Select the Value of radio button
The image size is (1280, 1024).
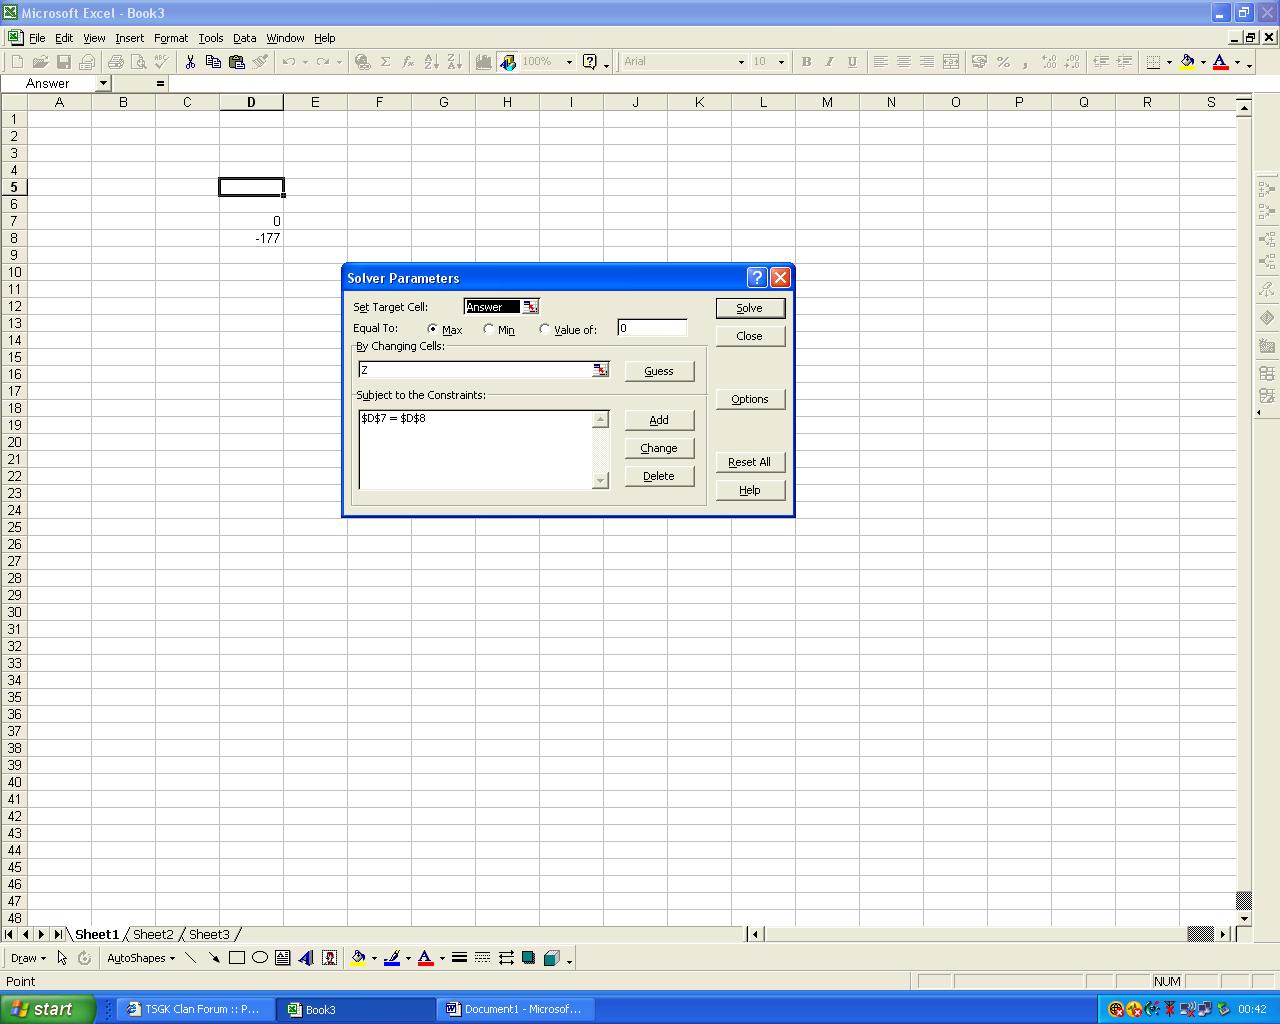pyautogui.click(x=544, y=329)
